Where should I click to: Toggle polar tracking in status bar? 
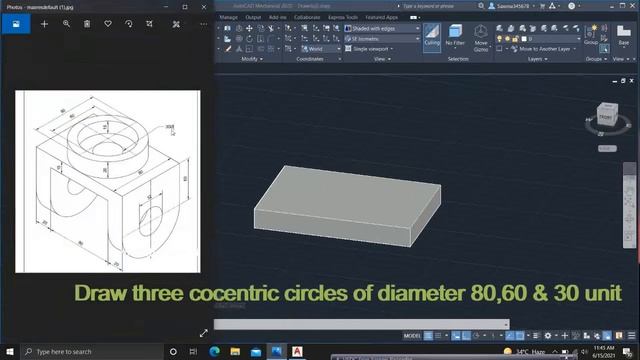(476, 336)
